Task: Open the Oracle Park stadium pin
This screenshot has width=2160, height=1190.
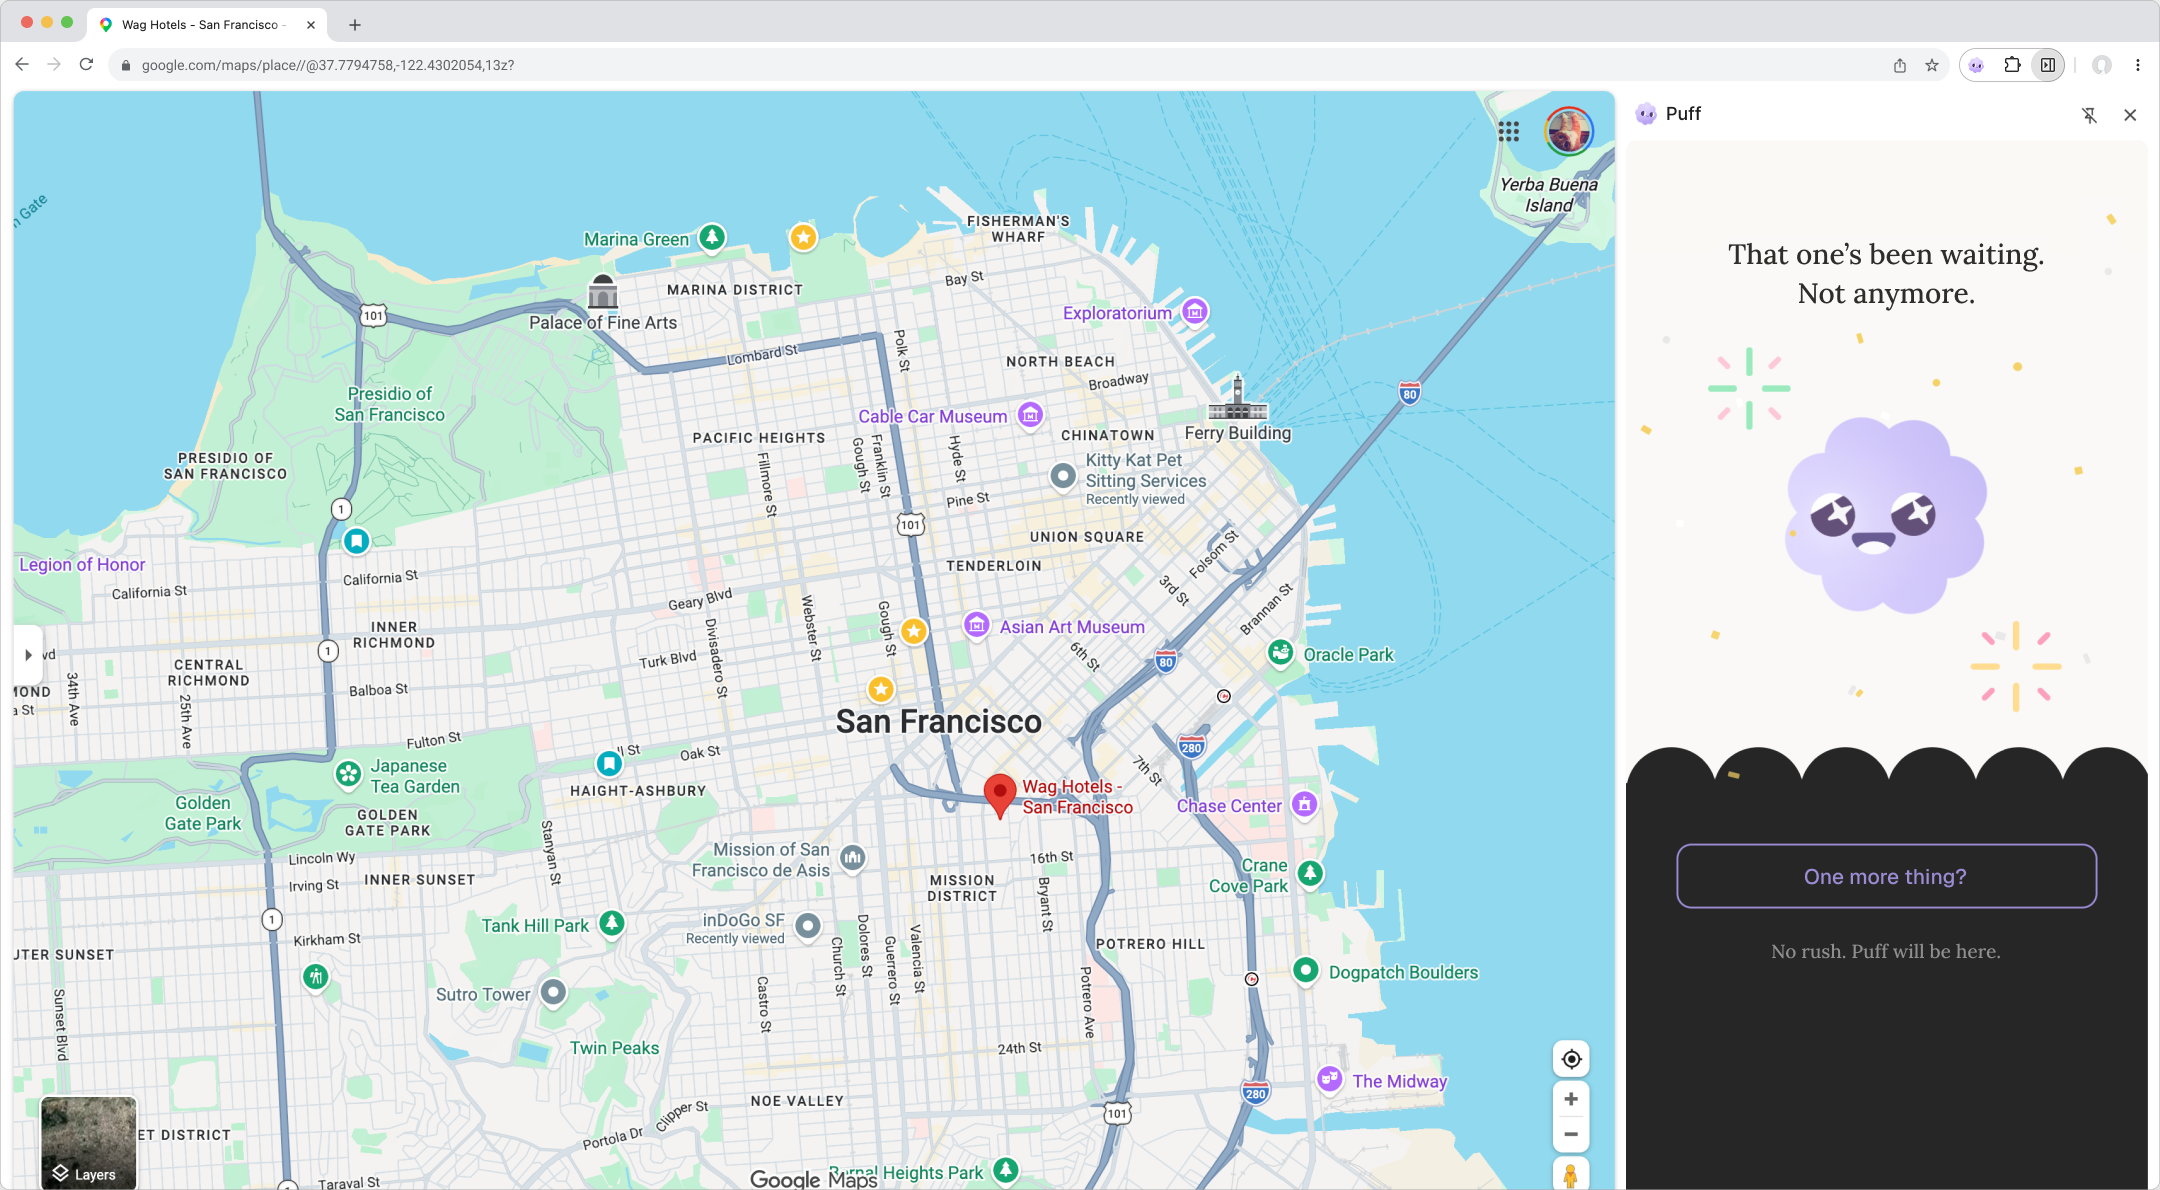Action: click(x=1281, y=653)
